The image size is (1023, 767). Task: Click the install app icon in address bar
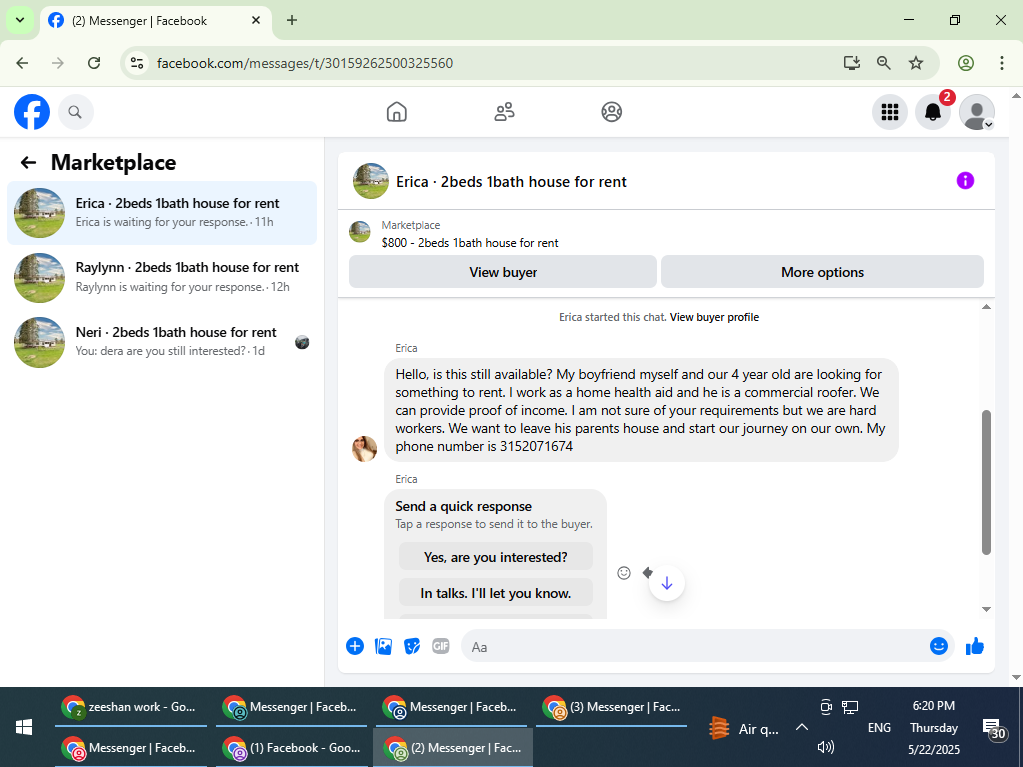coord(851,63)
